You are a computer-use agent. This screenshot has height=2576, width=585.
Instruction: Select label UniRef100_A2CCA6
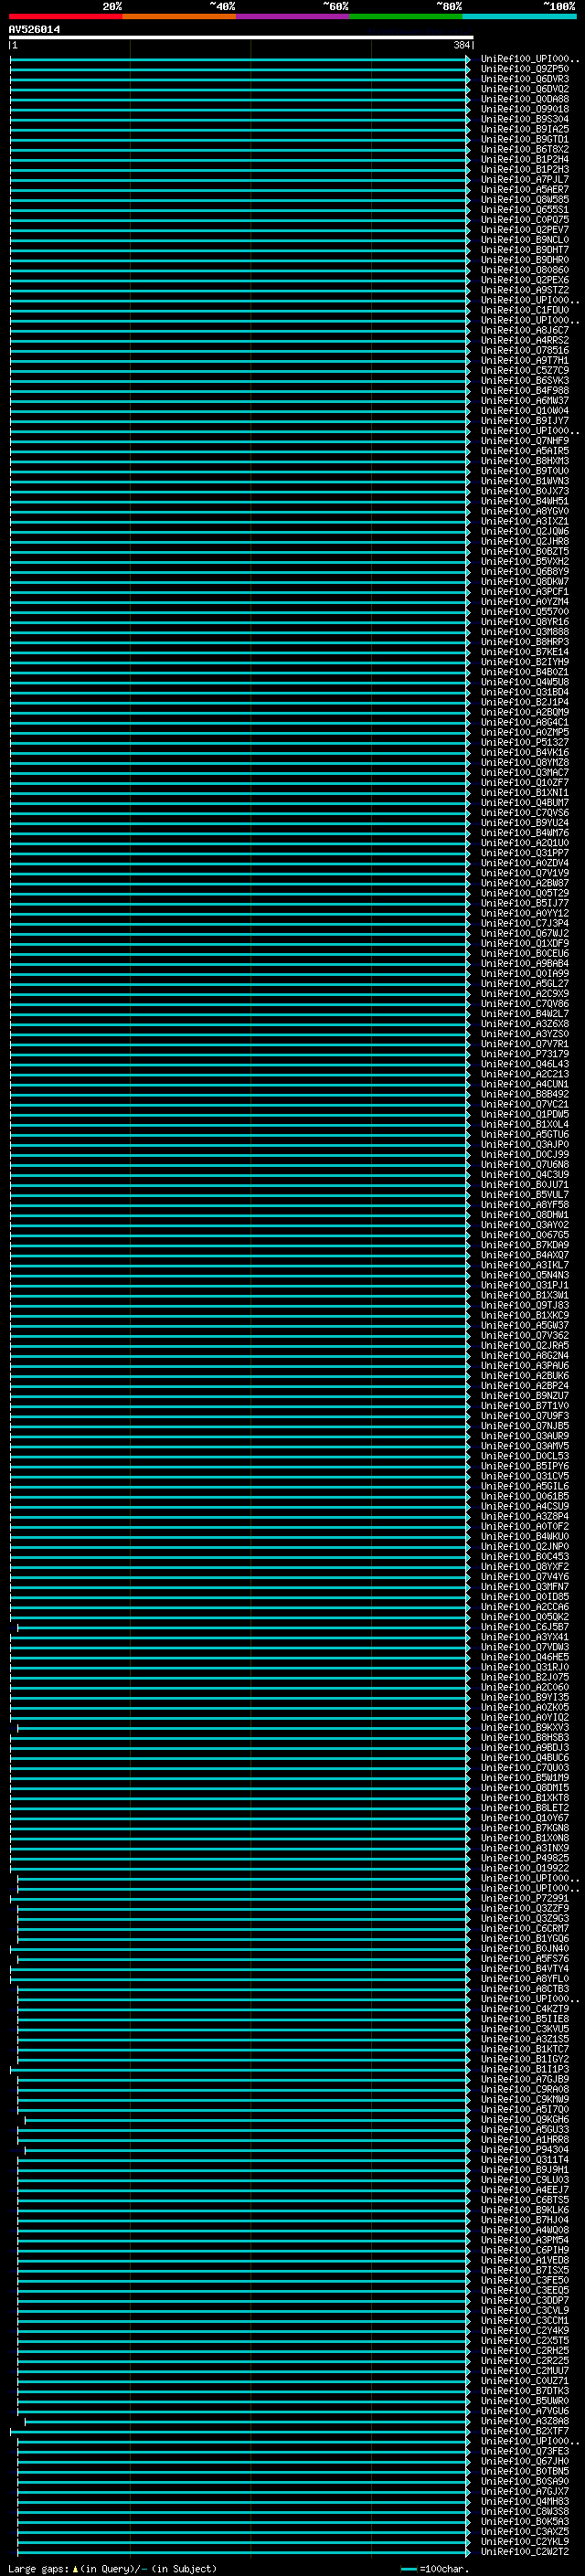[x=524, y=1609]
